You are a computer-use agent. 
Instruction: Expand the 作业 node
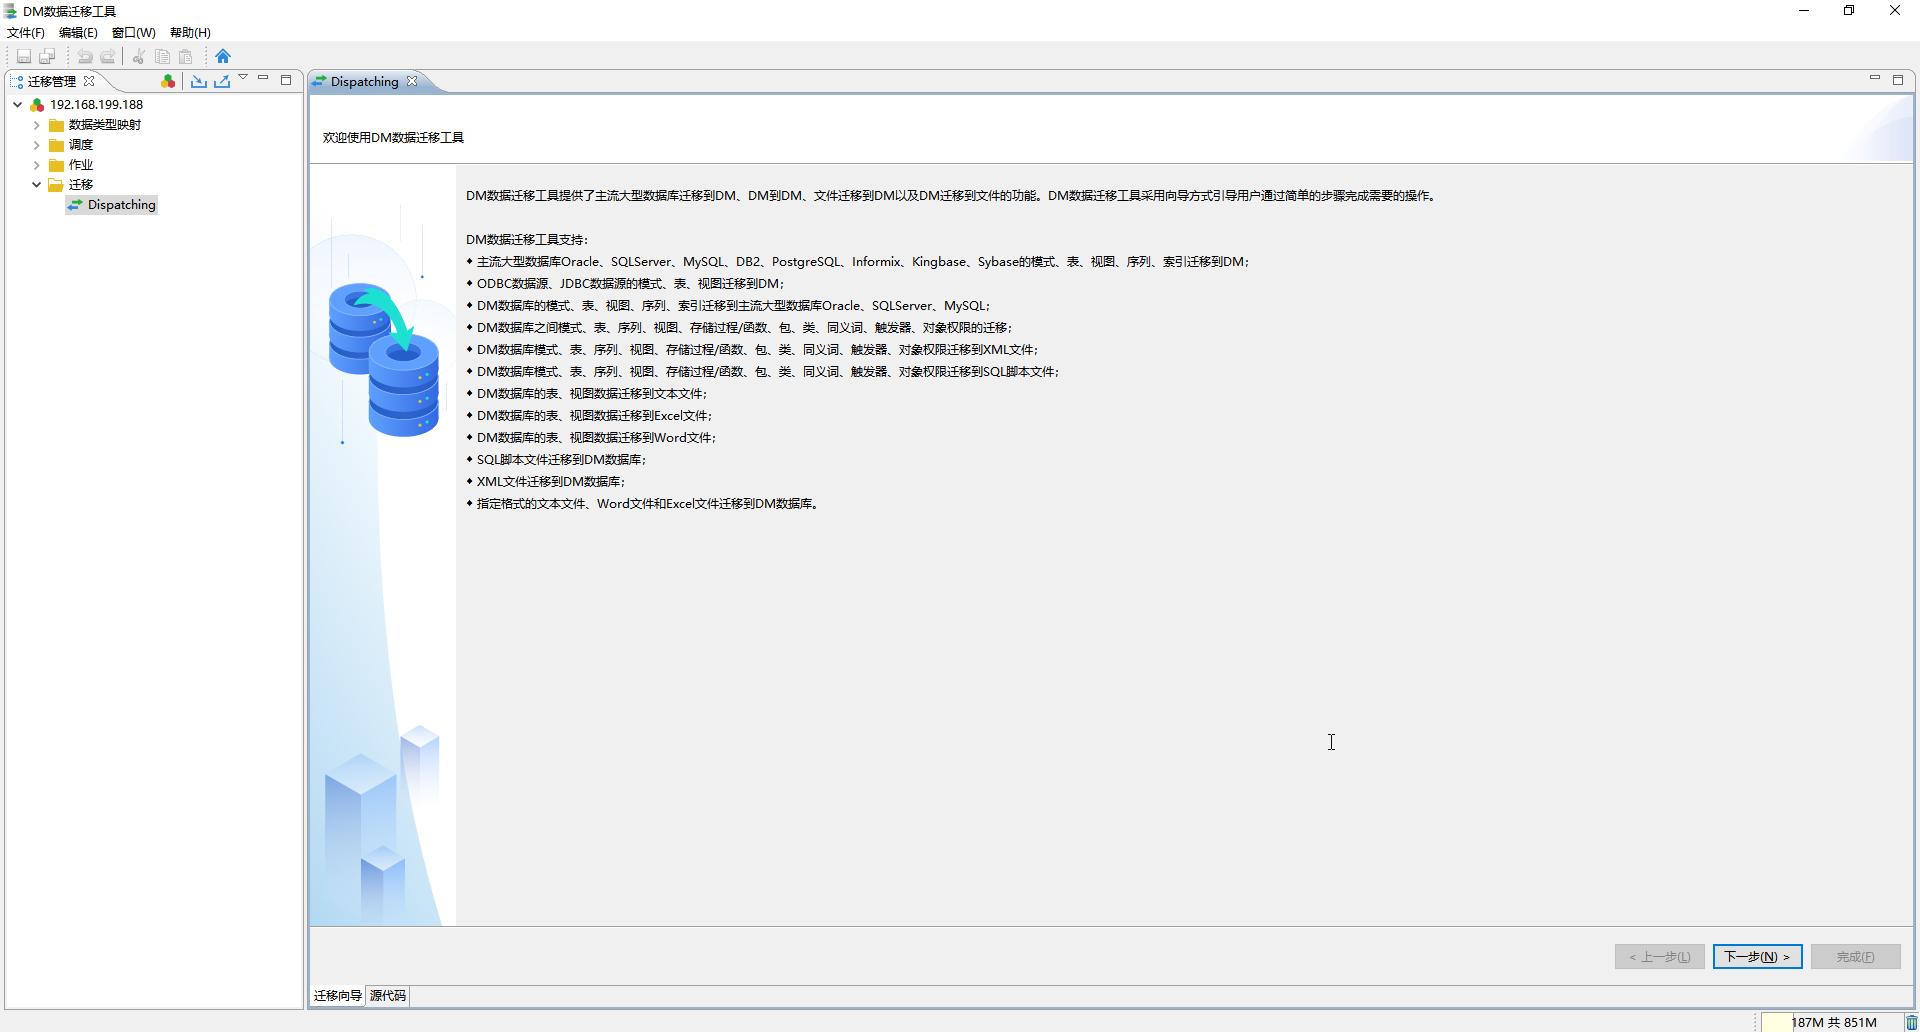37,165
